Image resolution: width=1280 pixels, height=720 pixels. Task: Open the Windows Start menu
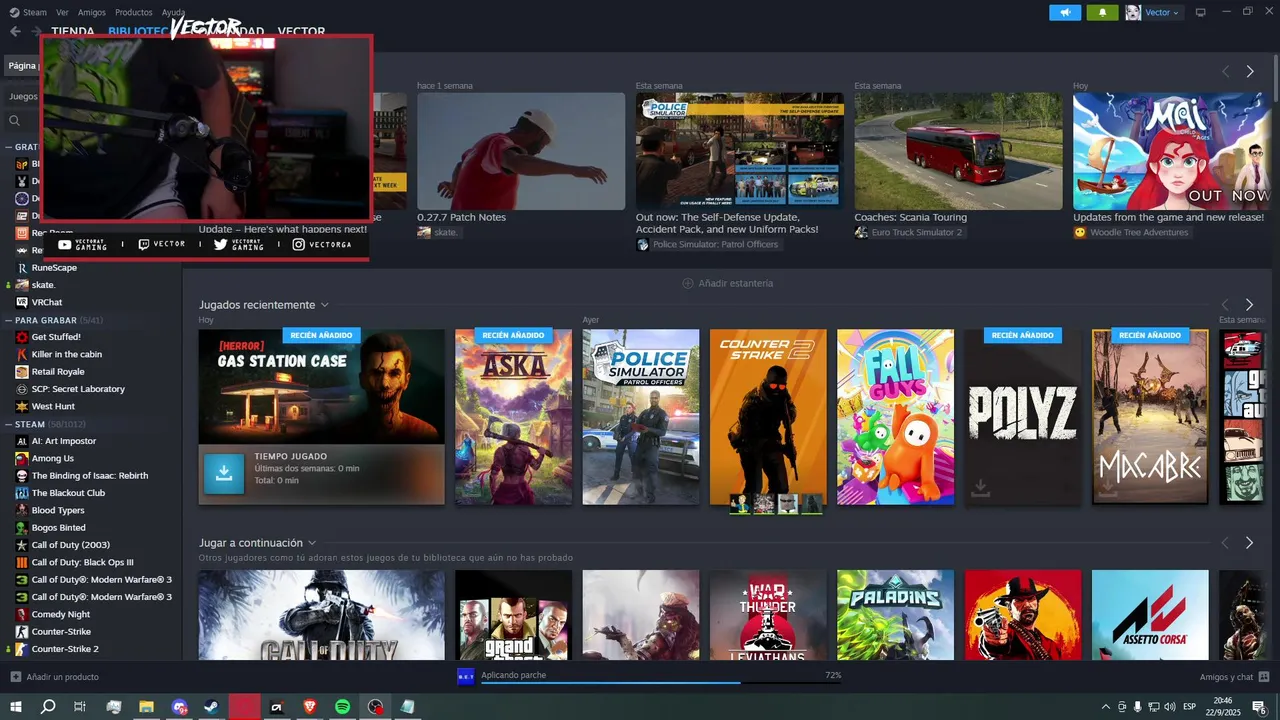coord(15,707)
